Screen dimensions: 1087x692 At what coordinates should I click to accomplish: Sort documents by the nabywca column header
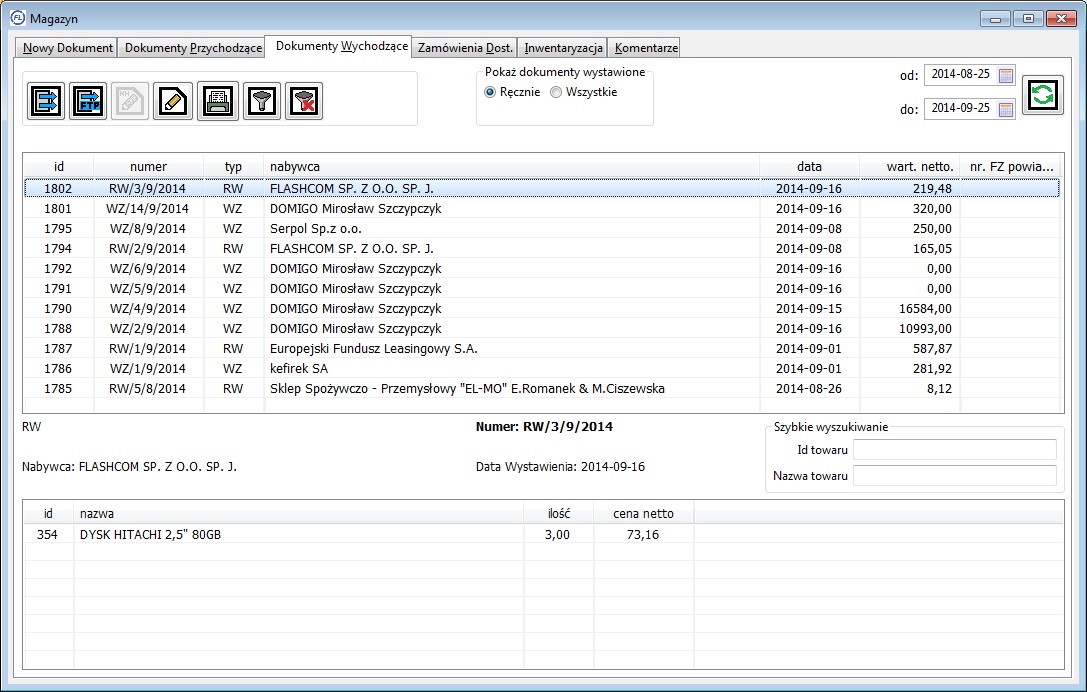(x=512, y=166)
